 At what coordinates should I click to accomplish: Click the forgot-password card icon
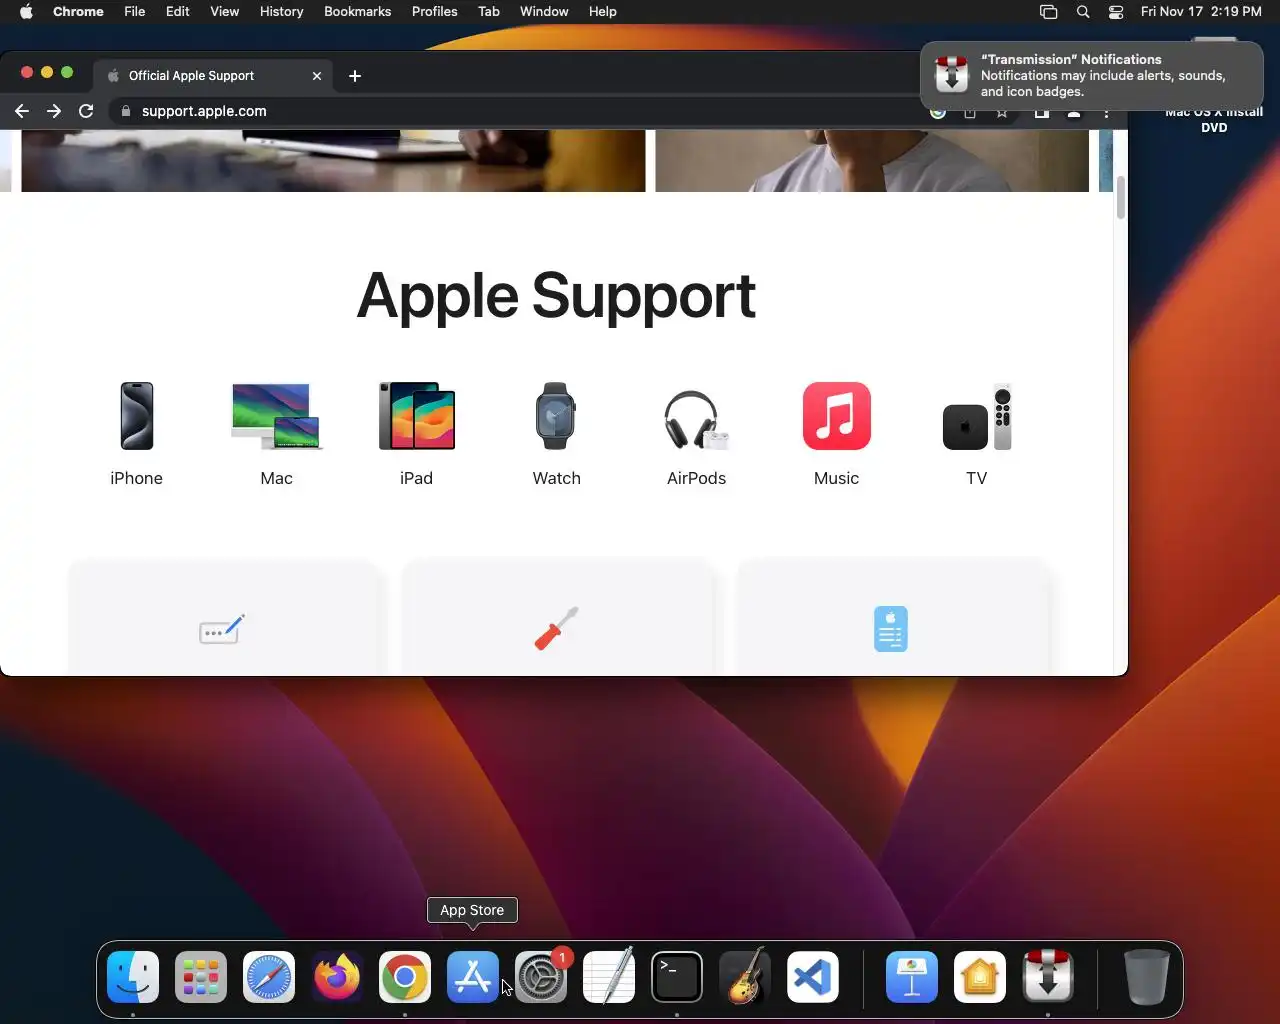(x=222, y=630)
